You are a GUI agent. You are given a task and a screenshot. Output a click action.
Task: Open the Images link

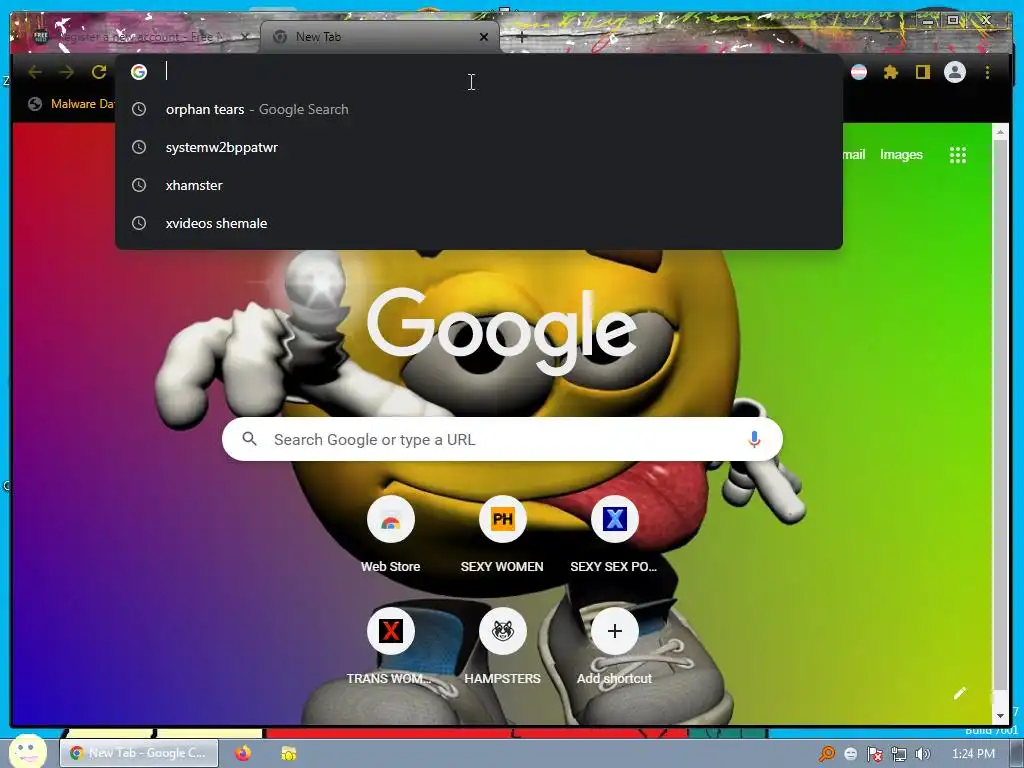coord(901,155)
